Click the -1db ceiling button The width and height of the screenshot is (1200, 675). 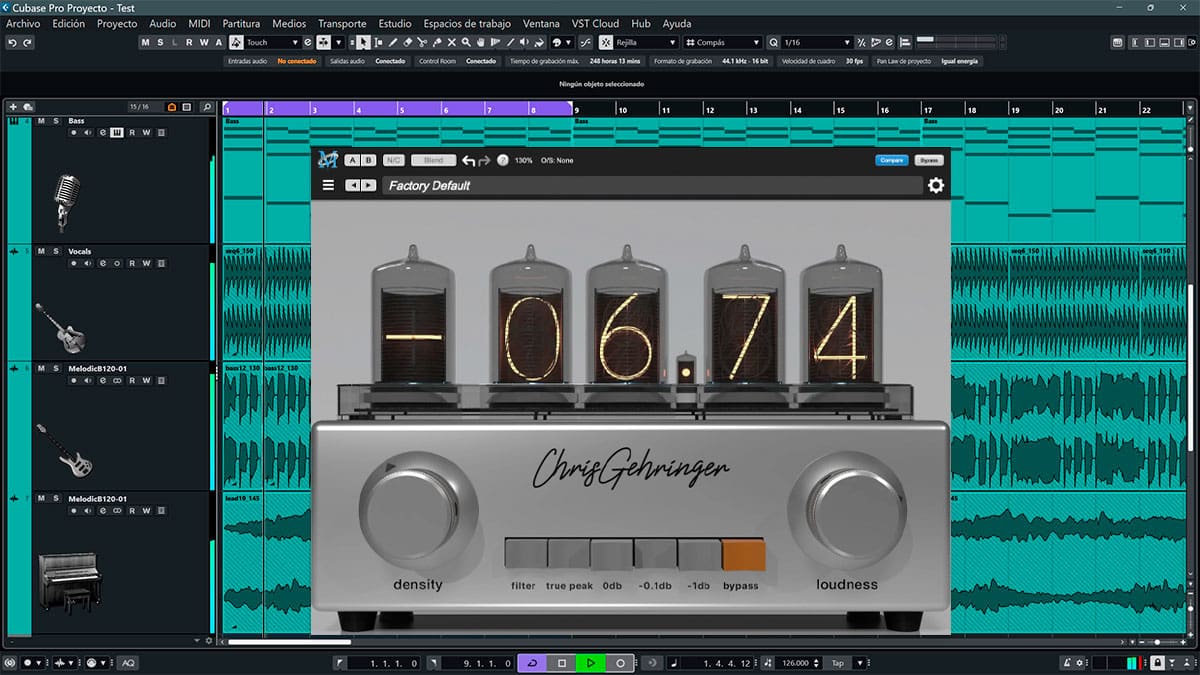pyautogui.click(x=700, y=555)
